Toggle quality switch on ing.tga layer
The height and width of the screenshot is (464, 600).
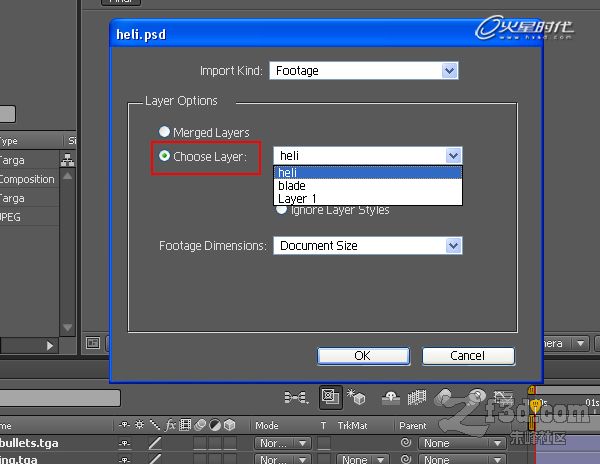coord(155,459)
